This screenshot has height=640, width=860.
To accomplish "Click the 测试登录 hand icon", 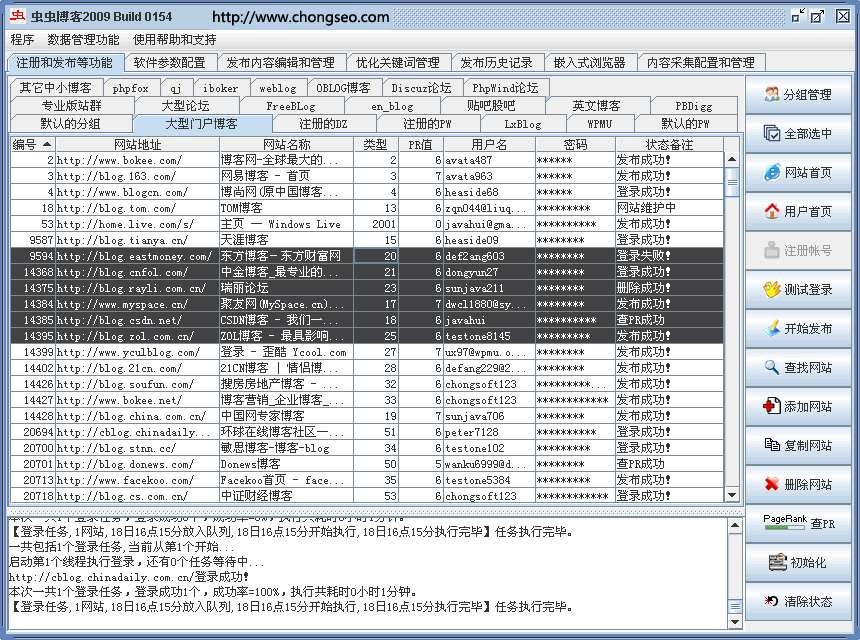I will pos(772,289).
